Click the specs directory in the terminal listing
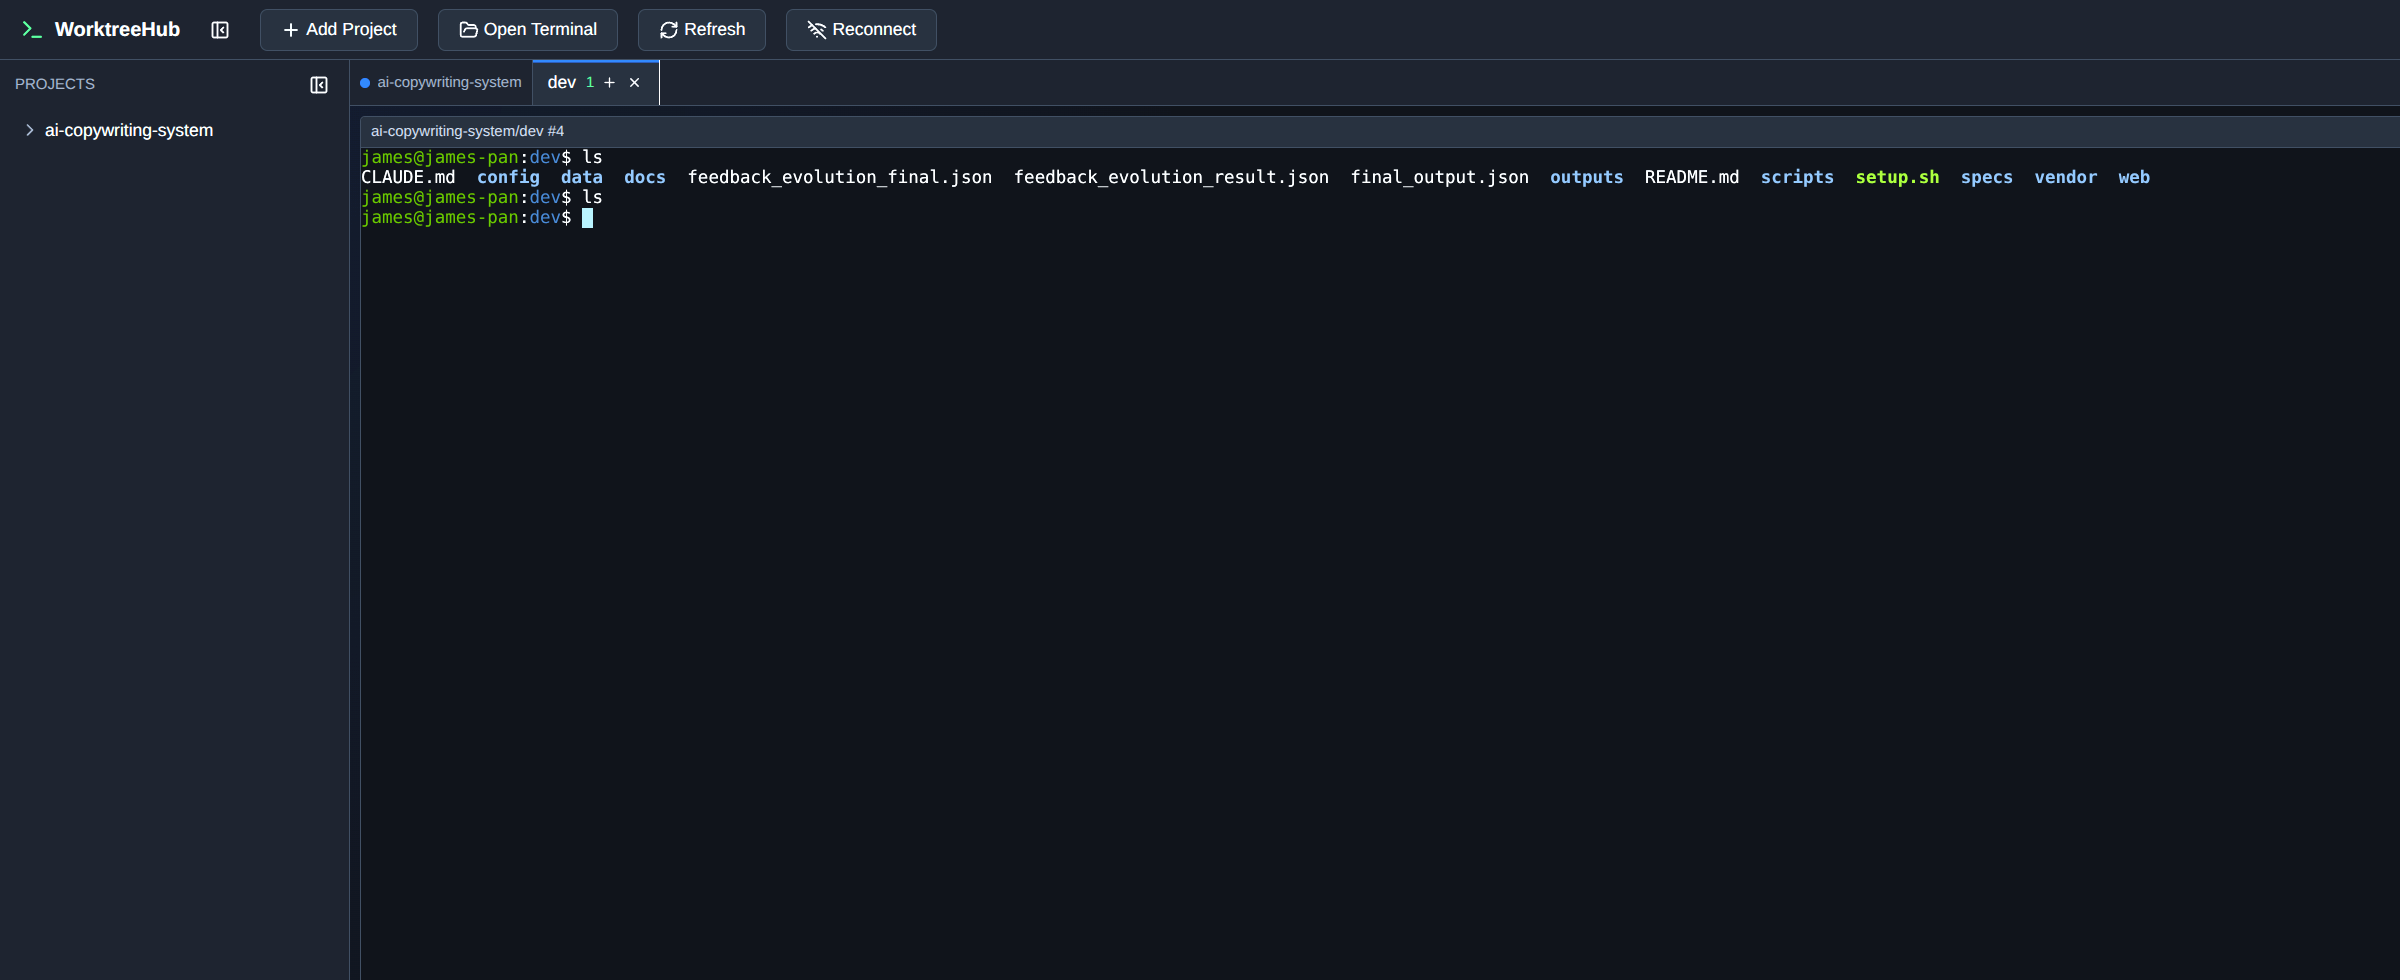Image resolution: width=2400 pixels, height=980 pixels. pyautogui.click(x=1987, y=177)
